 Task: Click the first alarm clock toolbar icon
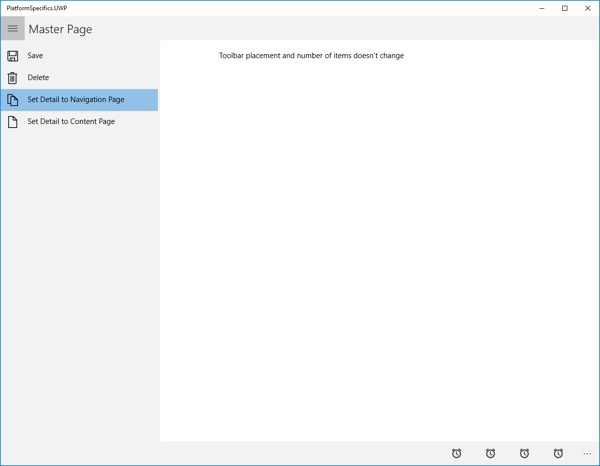pos(457,453)
